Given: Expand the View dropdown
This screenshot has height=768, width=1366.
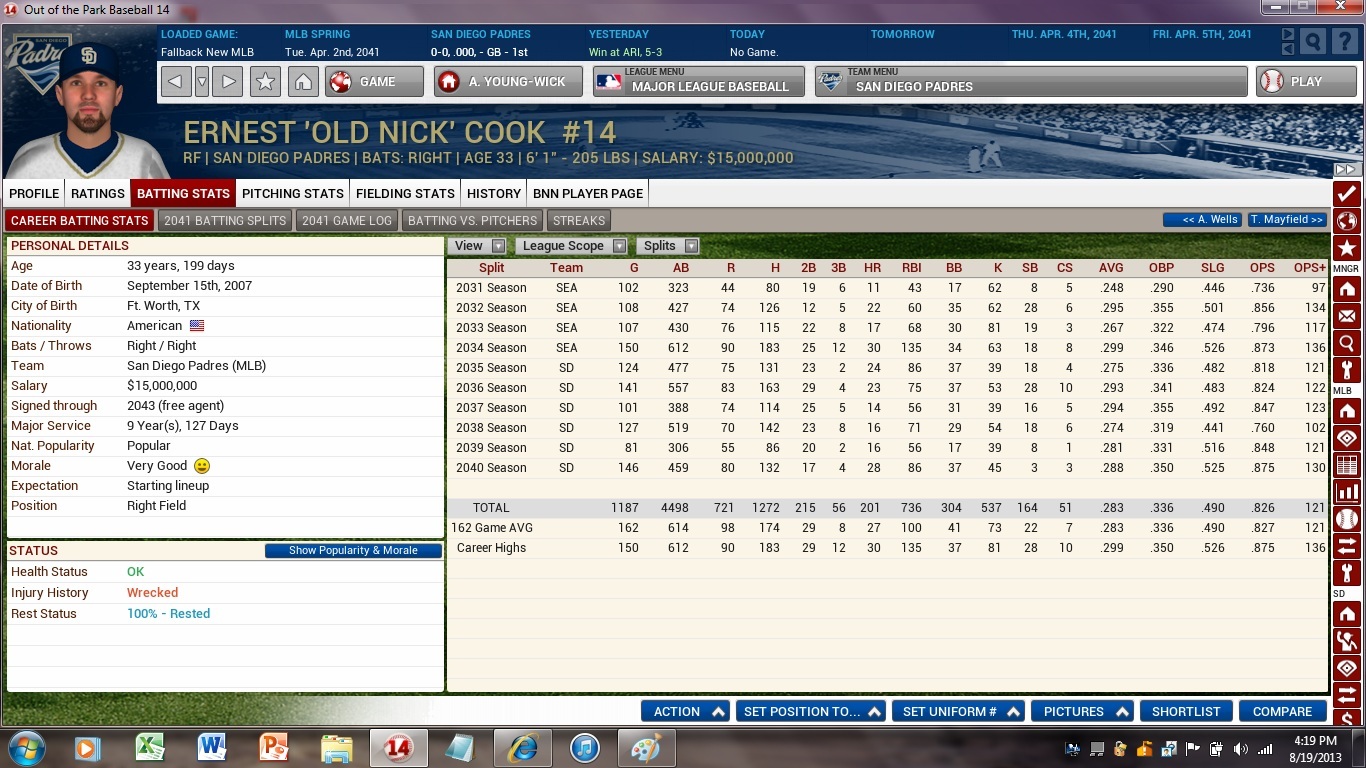Looking at the screenshot, I should 479,246.
